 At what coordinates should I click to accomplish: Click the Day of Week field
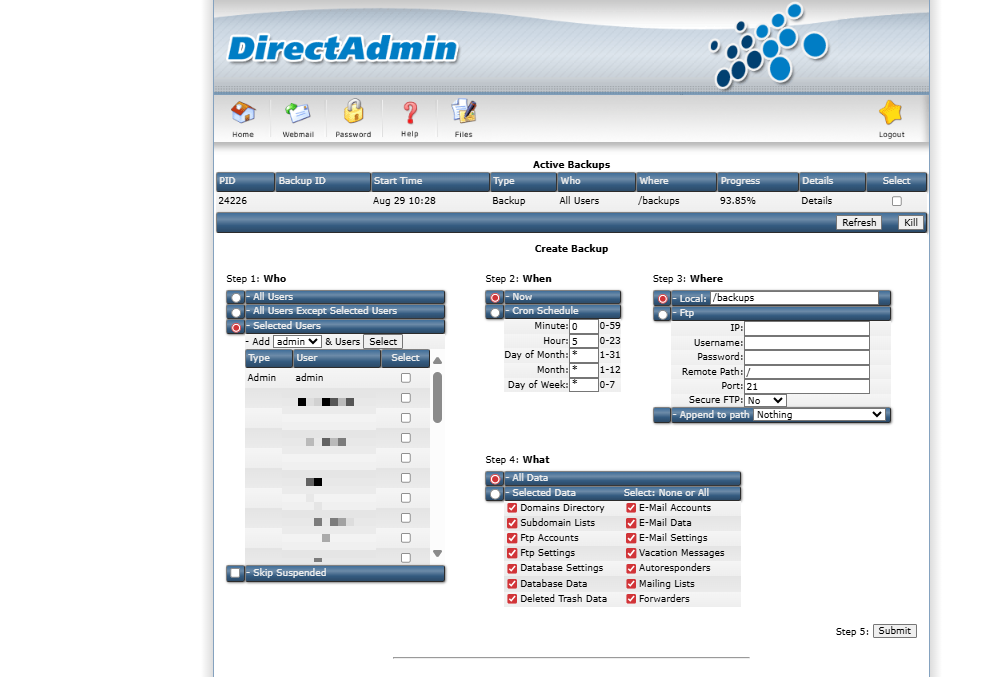[x=583, y=385]
